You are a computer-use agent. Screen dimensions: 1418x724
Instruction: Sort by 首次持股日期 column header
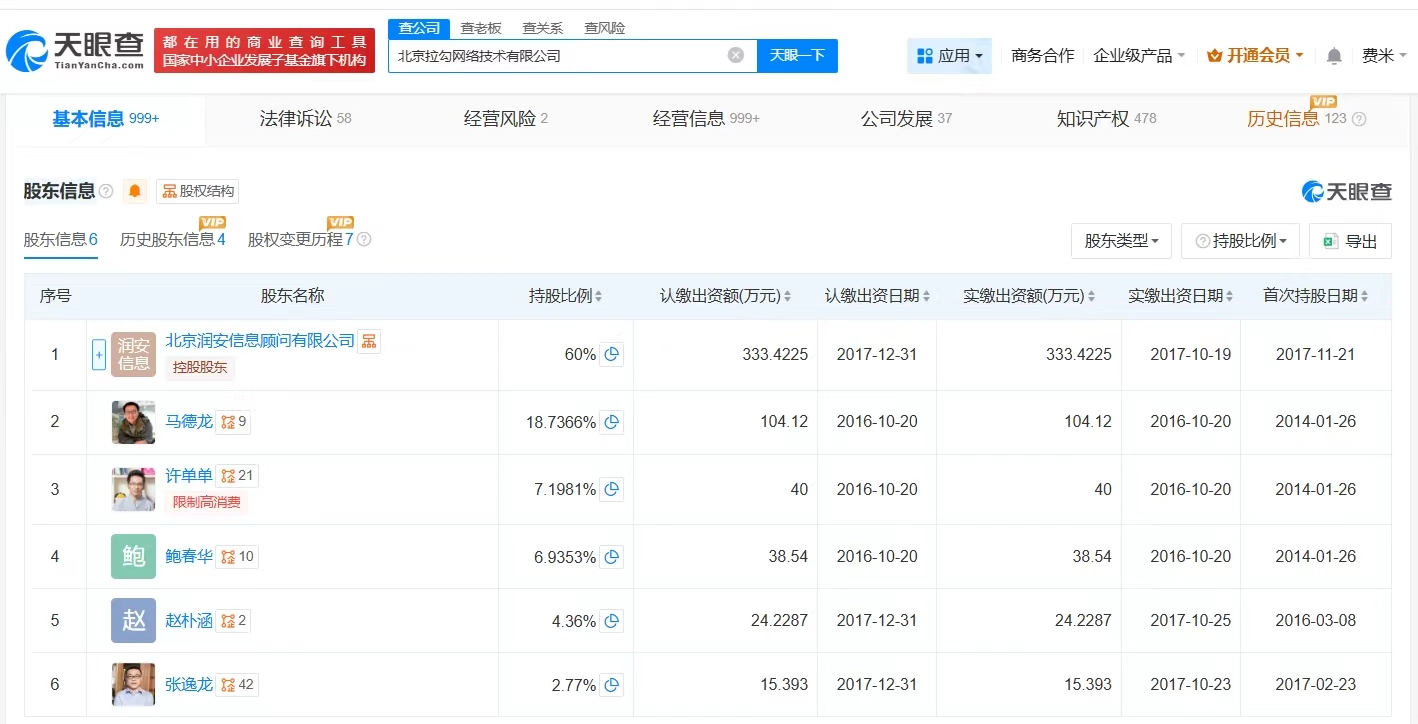pos(1316,296)
